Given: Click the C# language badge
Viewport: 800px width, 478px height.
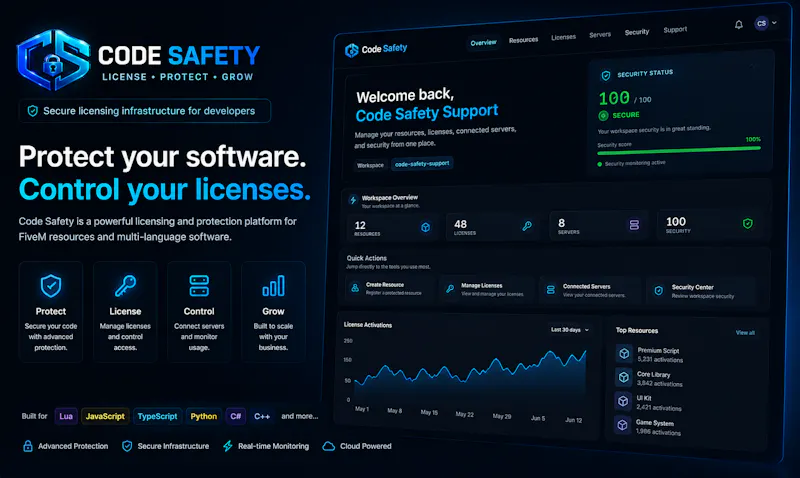Looking at the screenshot, I should [x=235, y=416].
